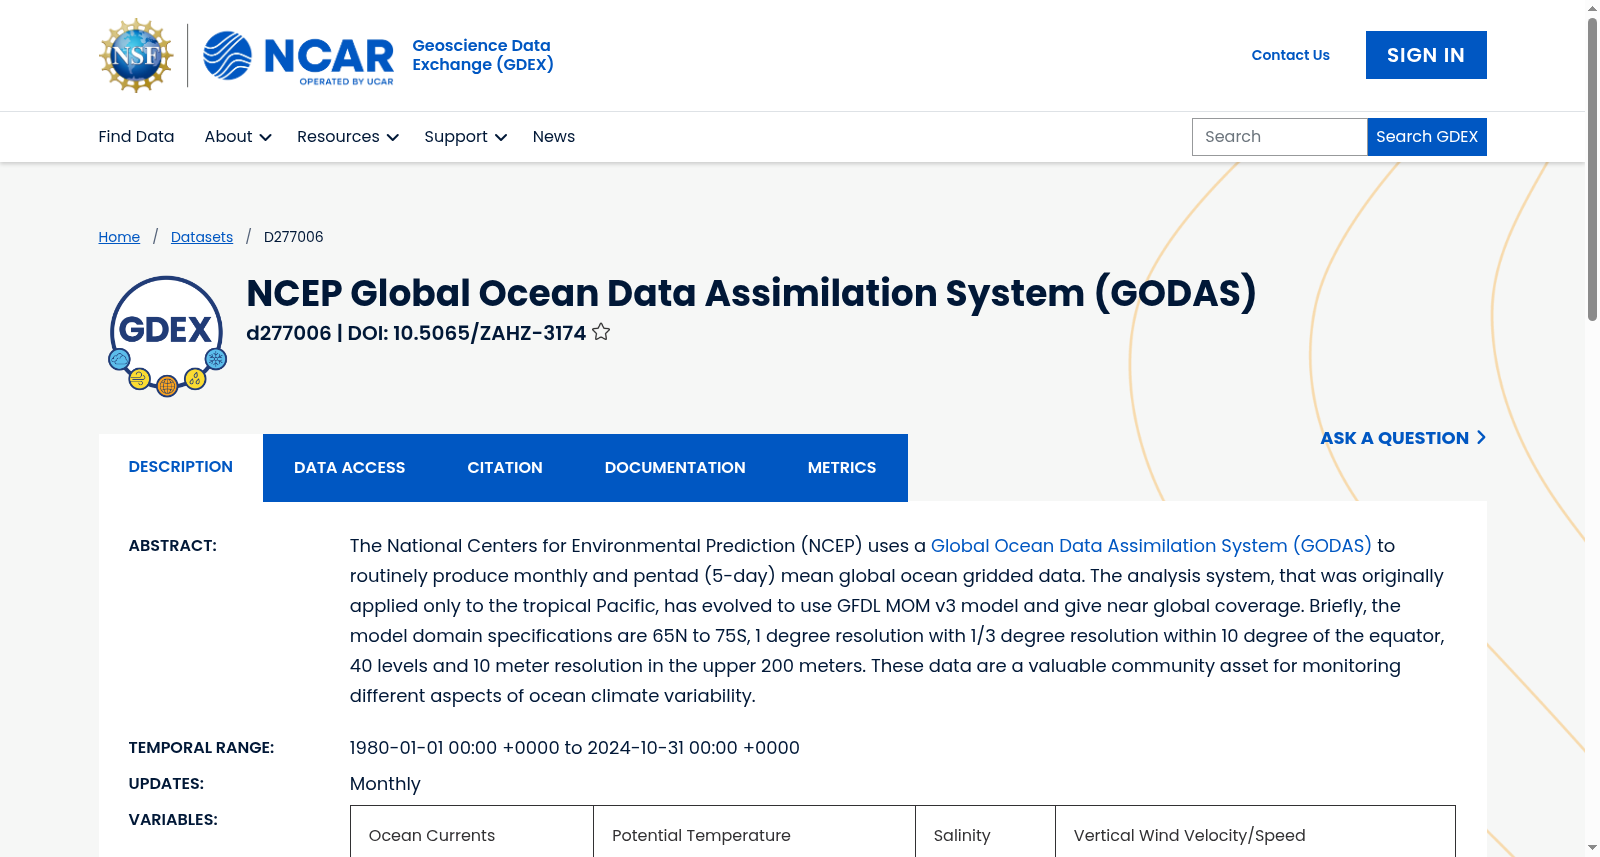Click the Monthly updates value
This screenshot has width=1600, height=857.
click(x=385, y=784)
